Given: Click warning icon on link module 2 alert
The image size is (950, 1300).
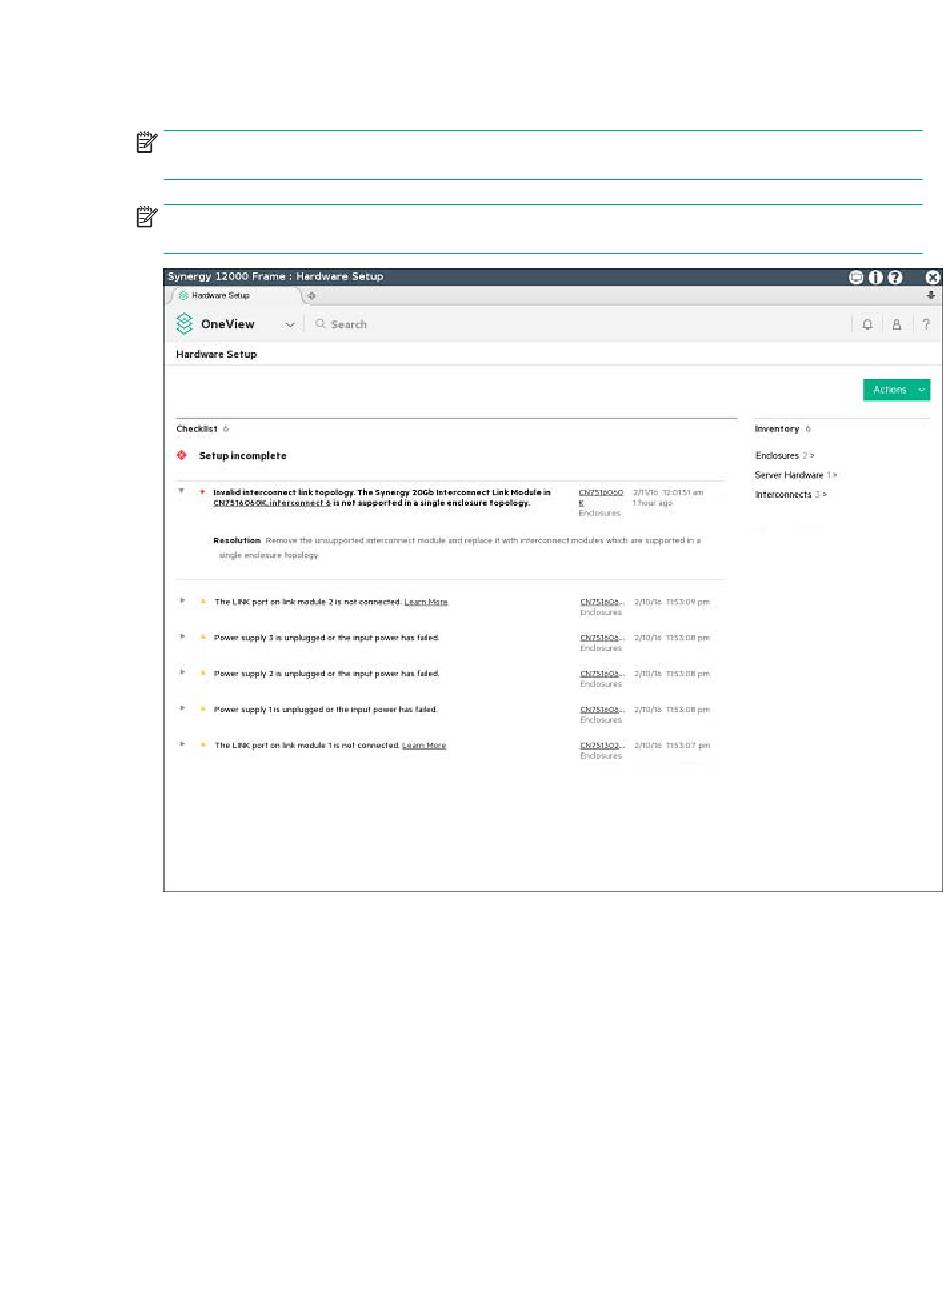Looking at the screenshot, I should click(x=202, y=602).
